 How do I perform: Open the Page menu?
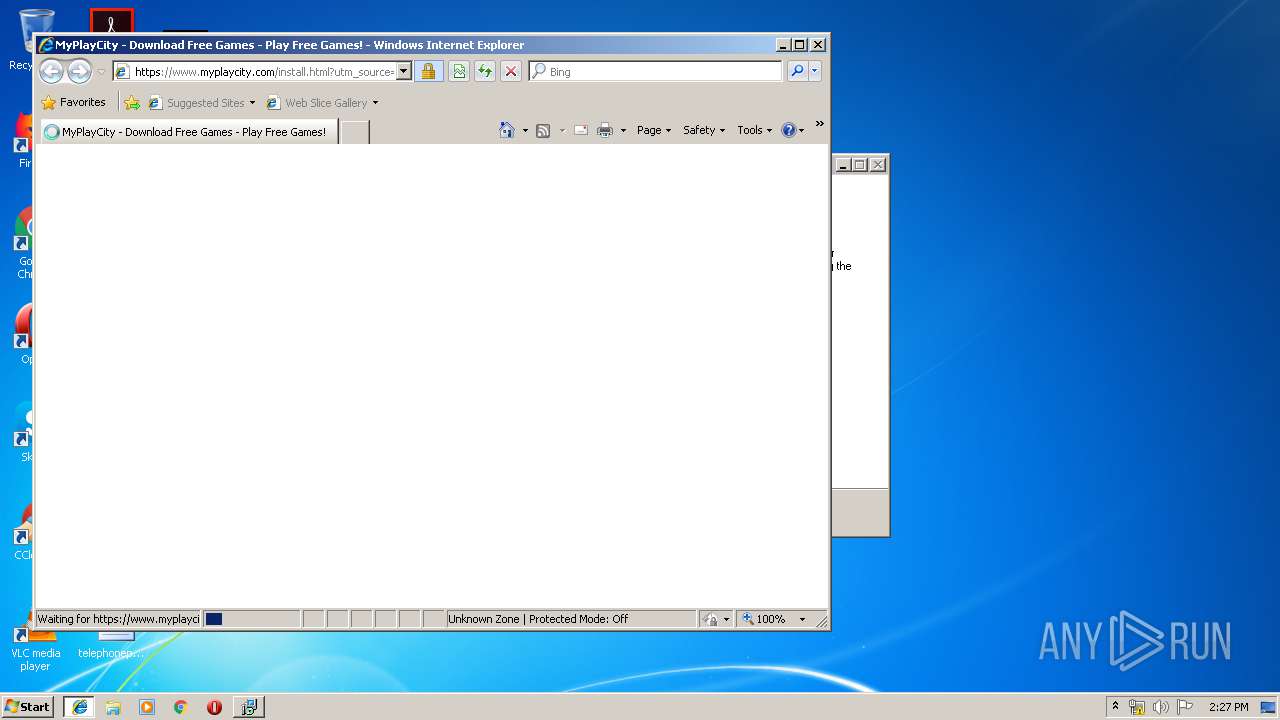pos(654,130)
